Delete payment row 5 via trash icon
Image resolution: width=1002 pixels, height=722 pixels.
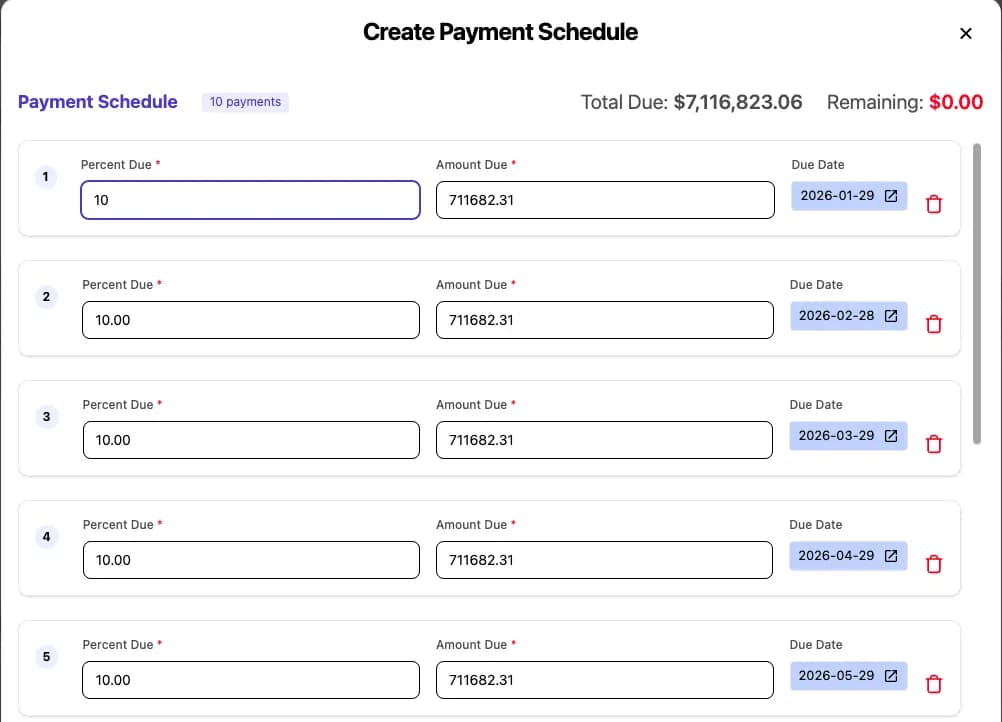click(934, 683)
